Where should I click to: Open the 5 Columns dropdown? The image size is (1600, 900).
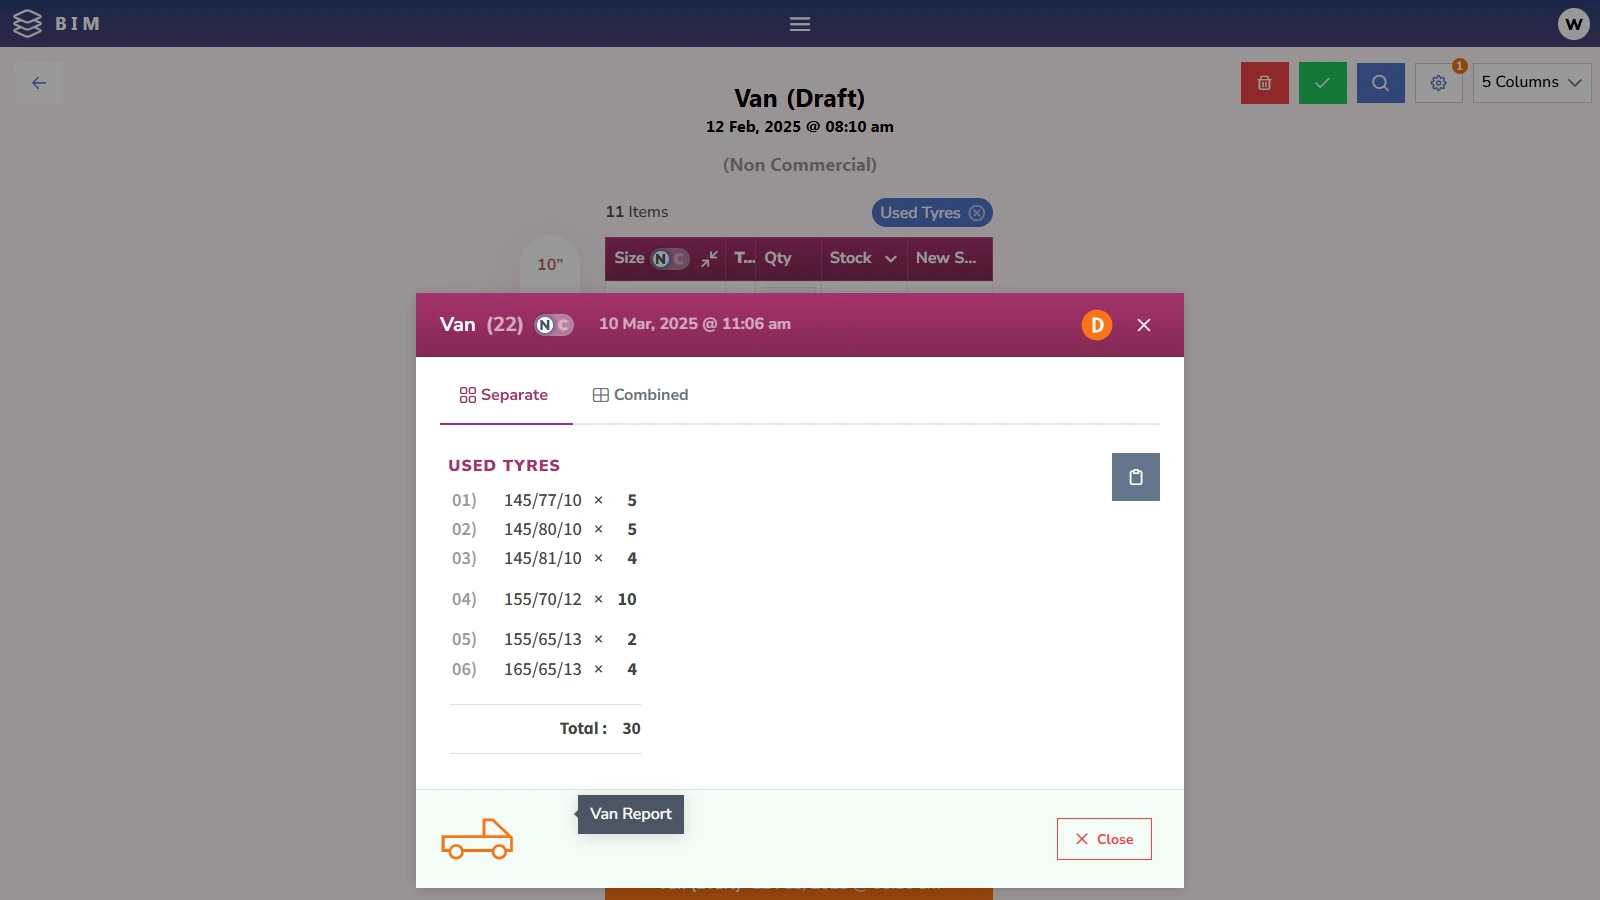(1531, 83)
